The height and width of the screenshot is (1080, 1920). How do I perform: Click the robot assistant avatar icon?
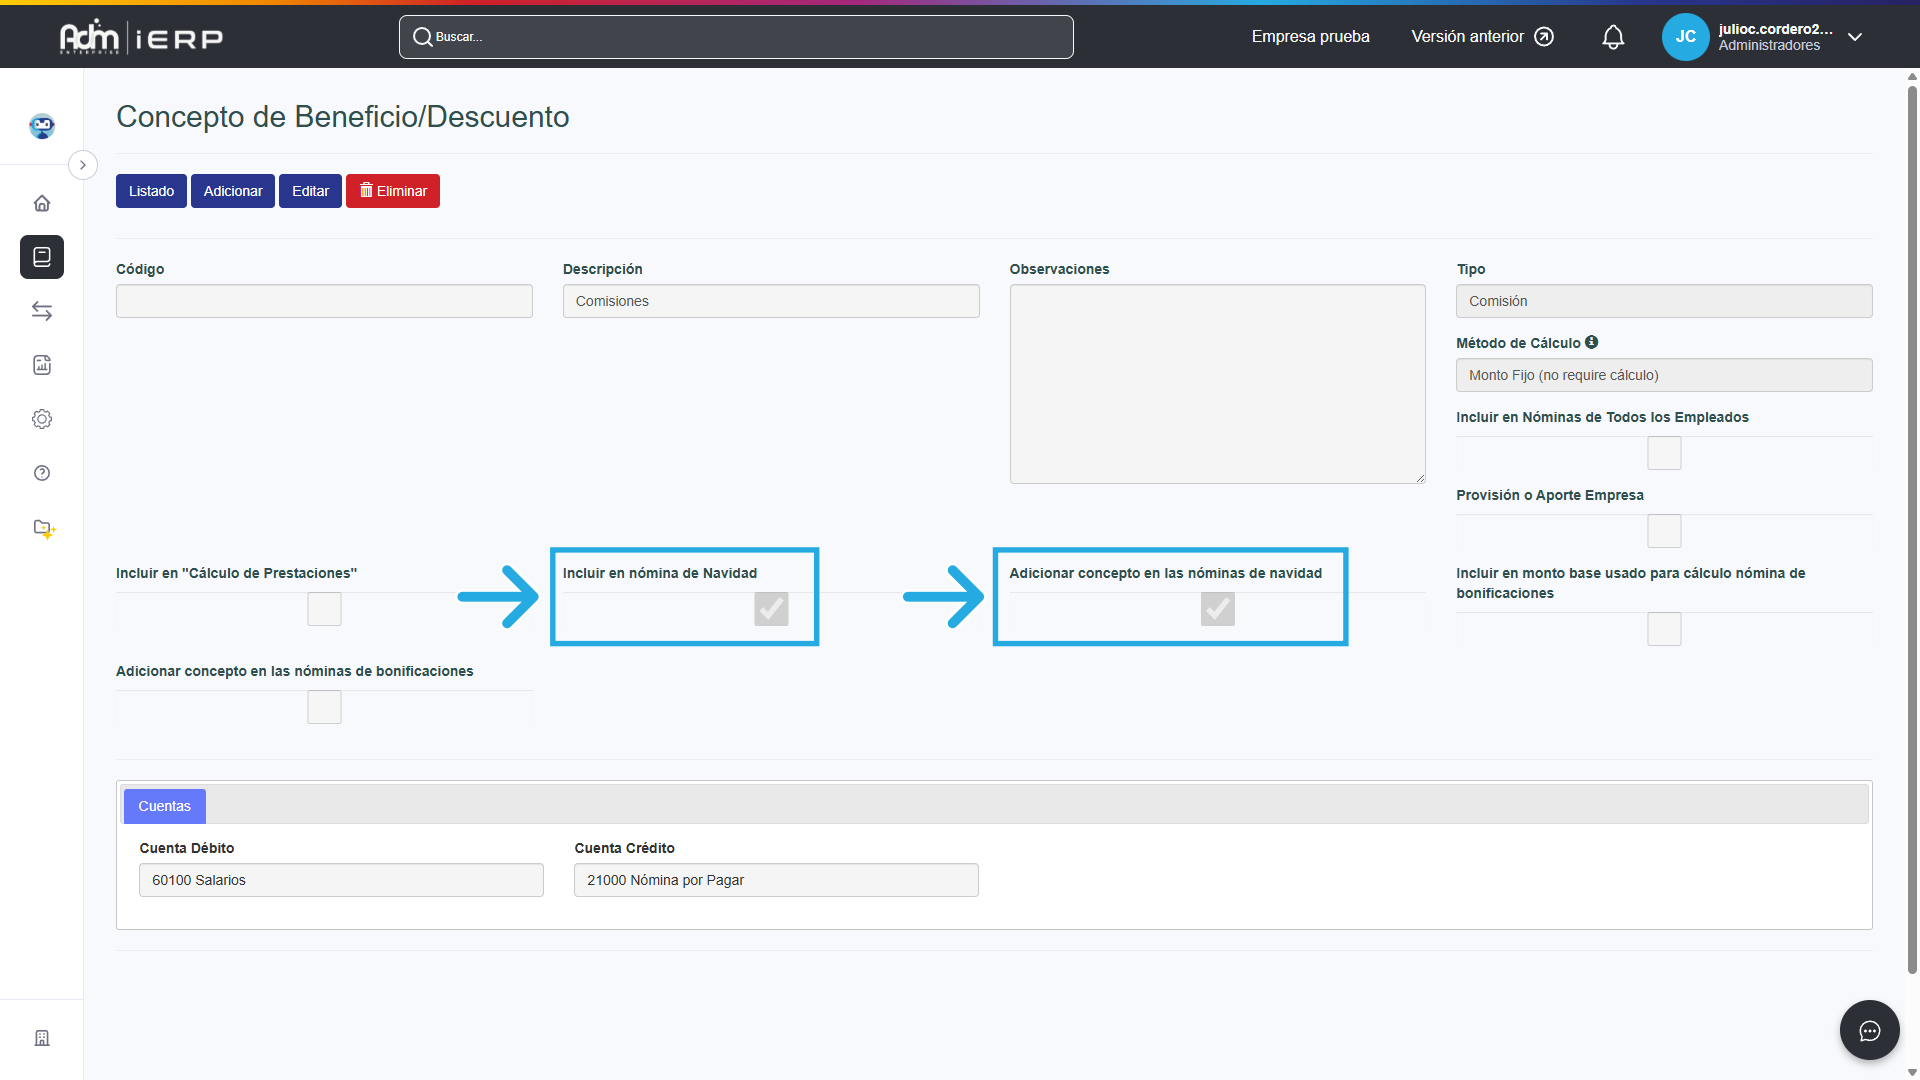(x=42, y=126)
